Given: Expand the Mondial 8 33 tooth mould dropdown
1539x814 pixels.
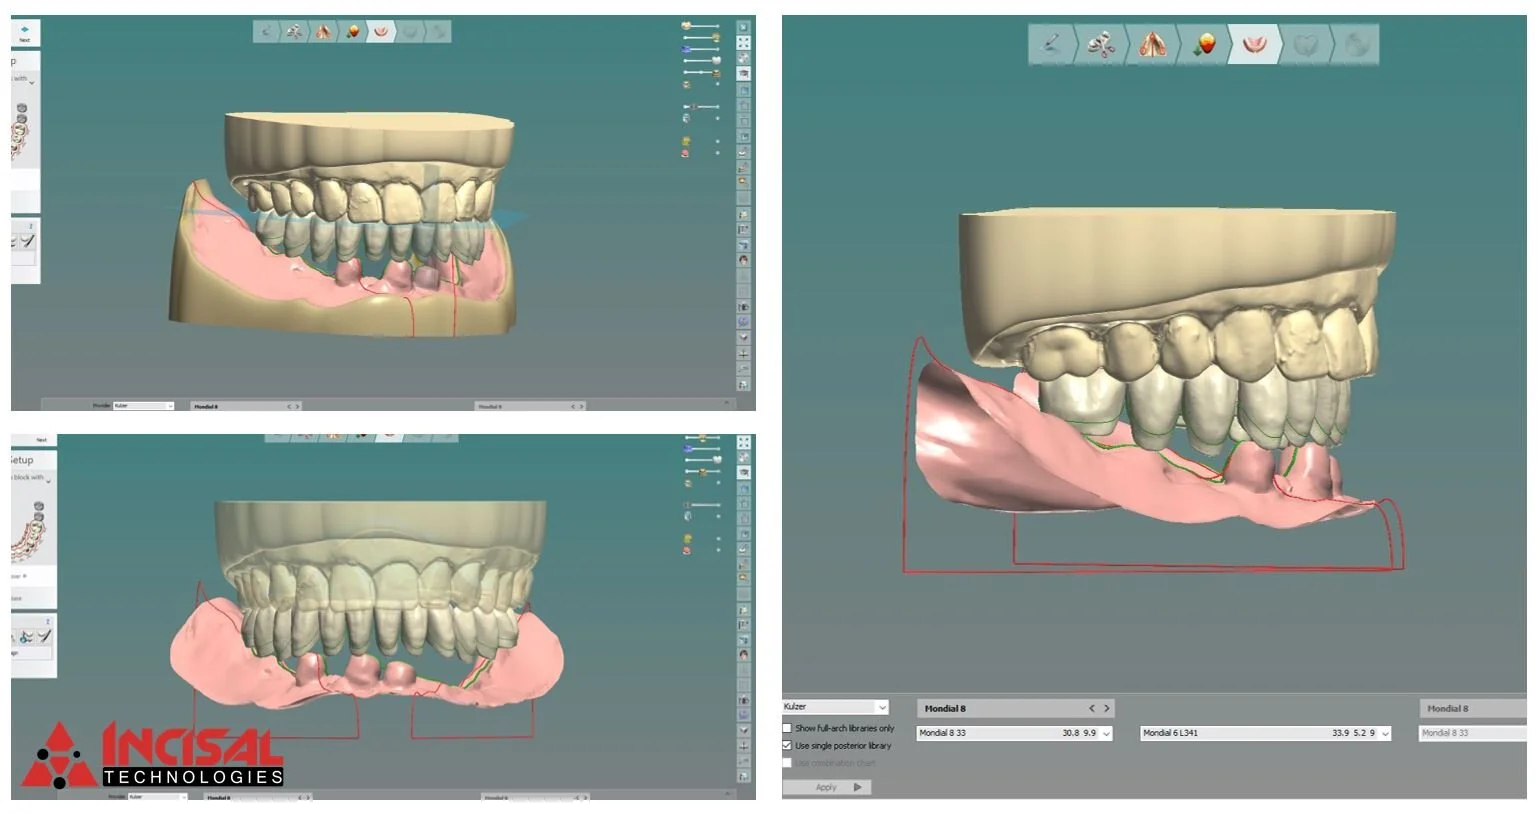Looking at the screenshot, I should [x=1105, y=733].
